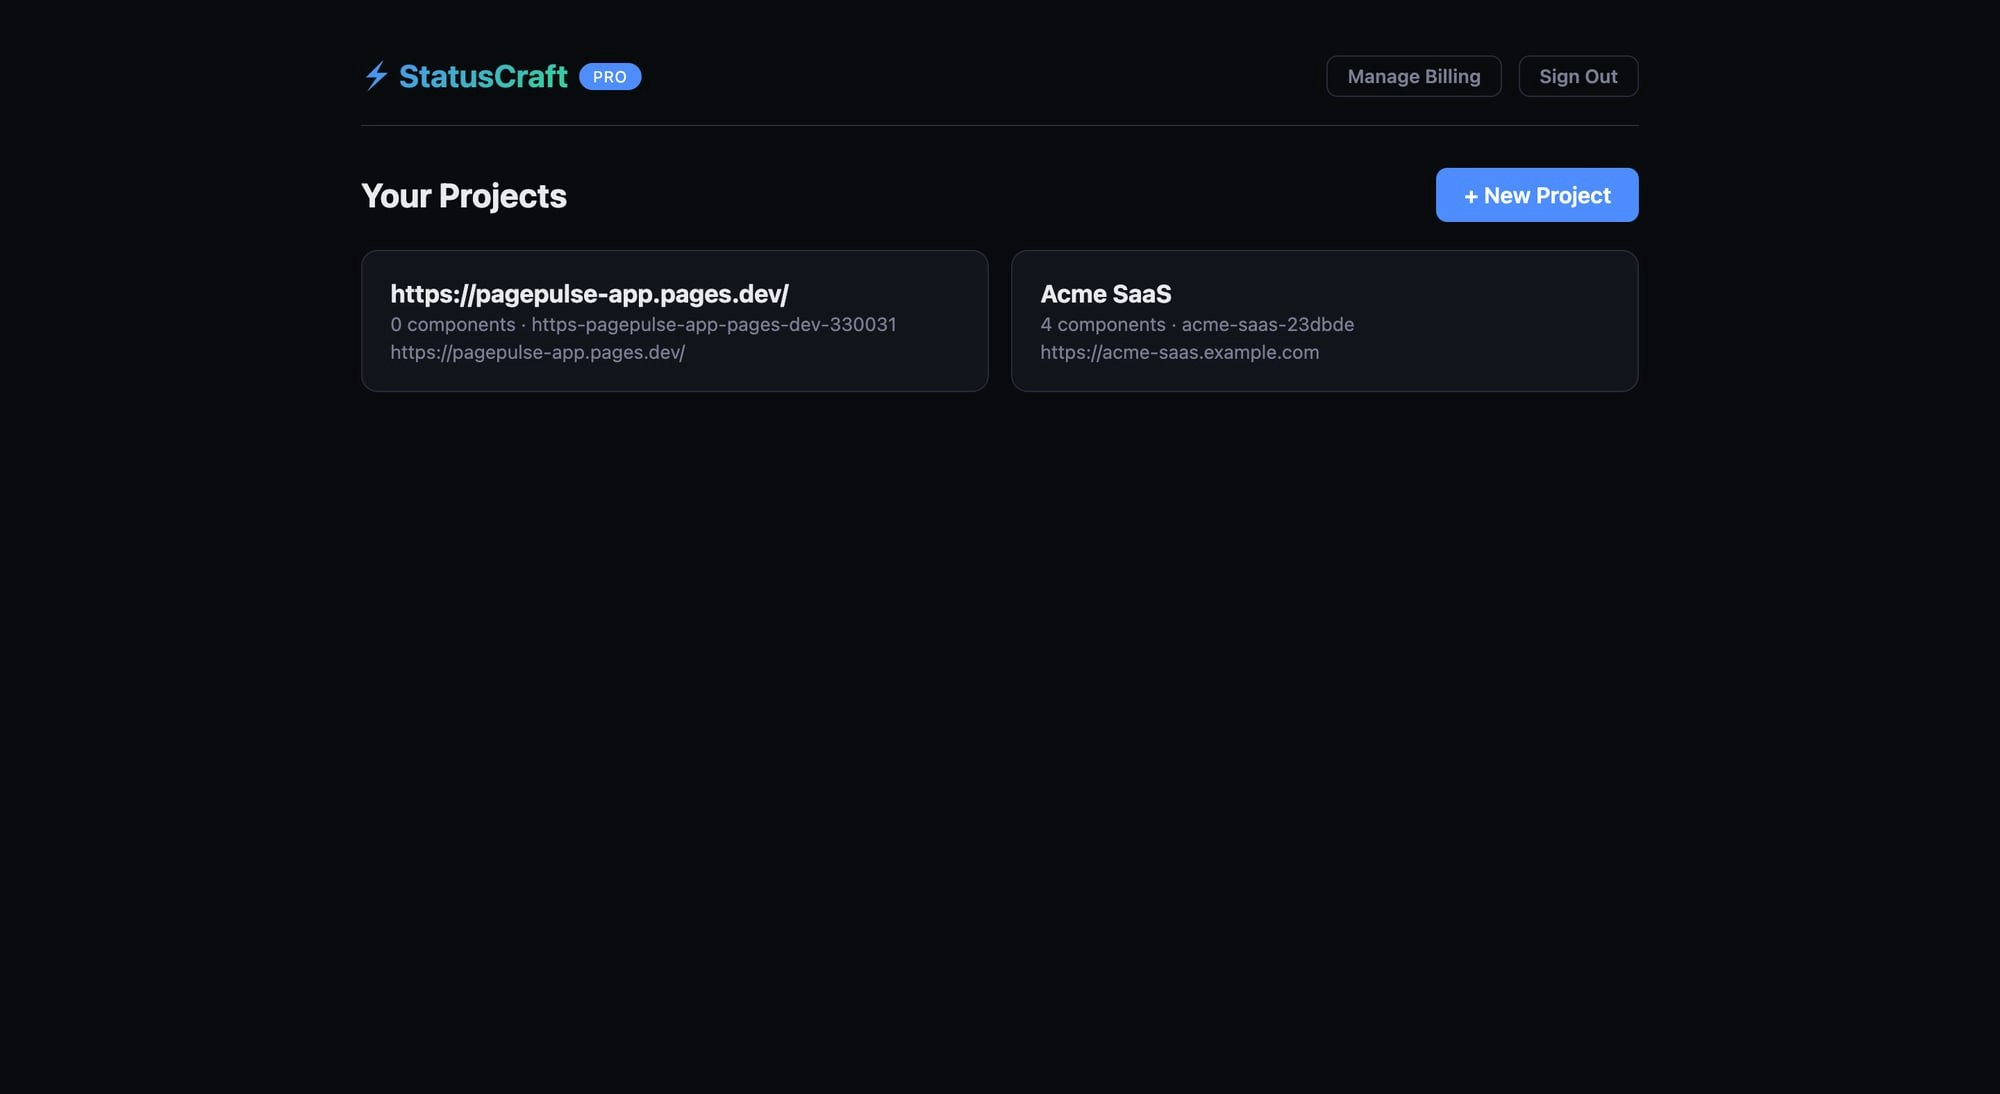Click the StatusCraft lightning bolt logo icon

tap(375, 75)
